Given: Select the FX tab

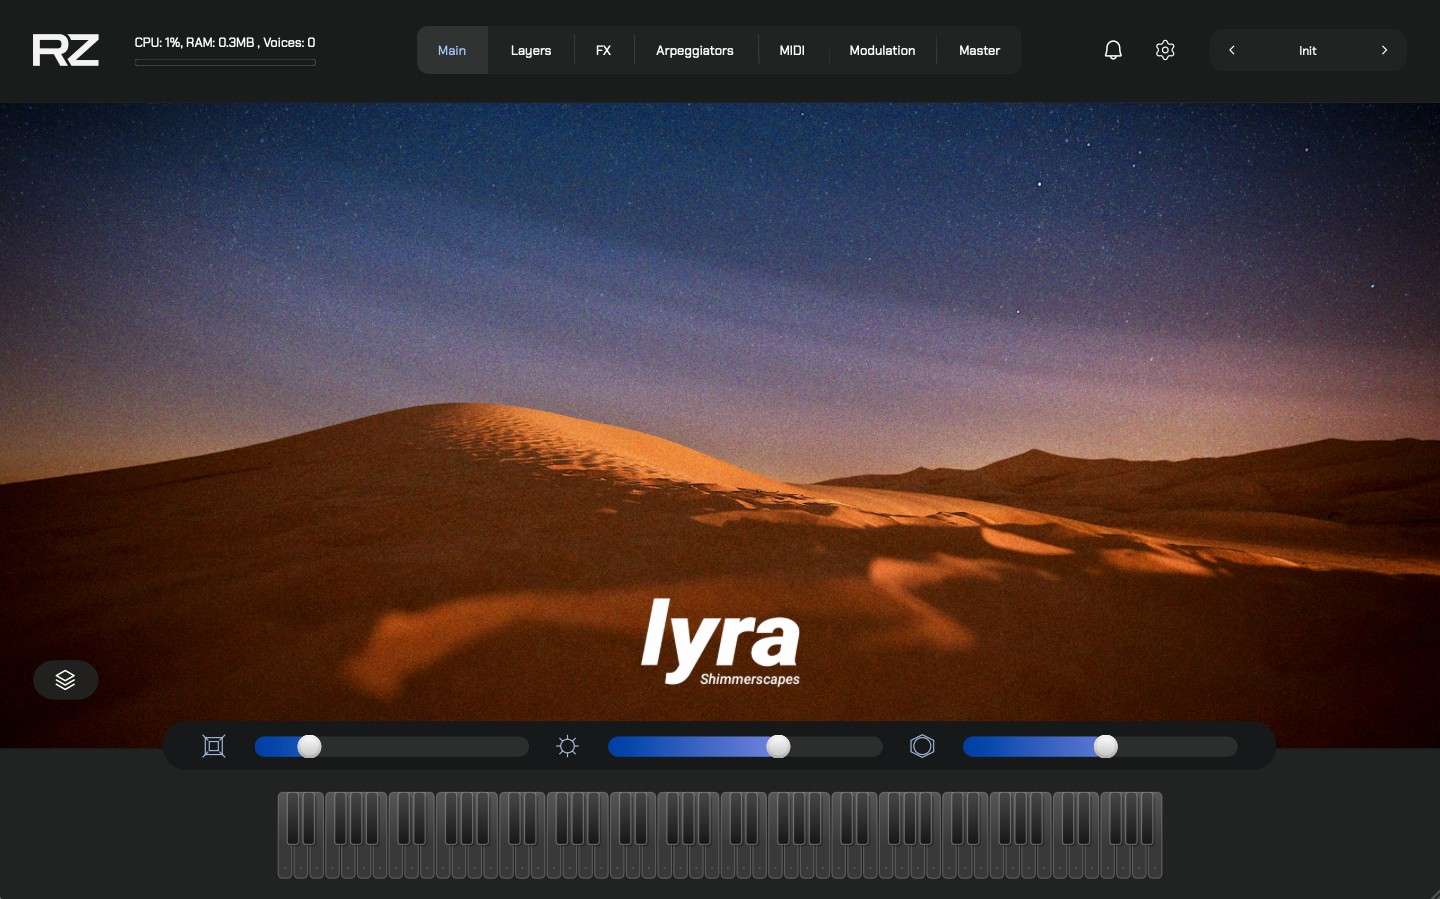Looking at the screenshot, I should tap(603, 50).
